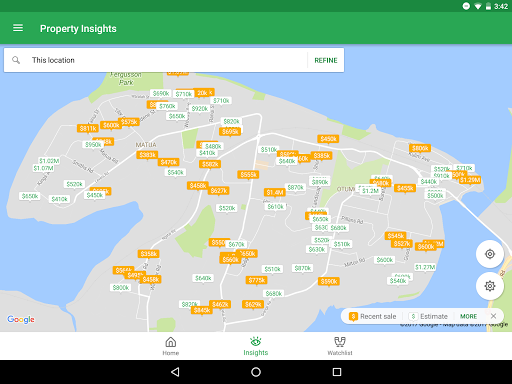Image resolution: width=512 pixels, height=384 pixels.
Task: Select the $1.4M recent sale marker
Action: click(x=275, y=193)
